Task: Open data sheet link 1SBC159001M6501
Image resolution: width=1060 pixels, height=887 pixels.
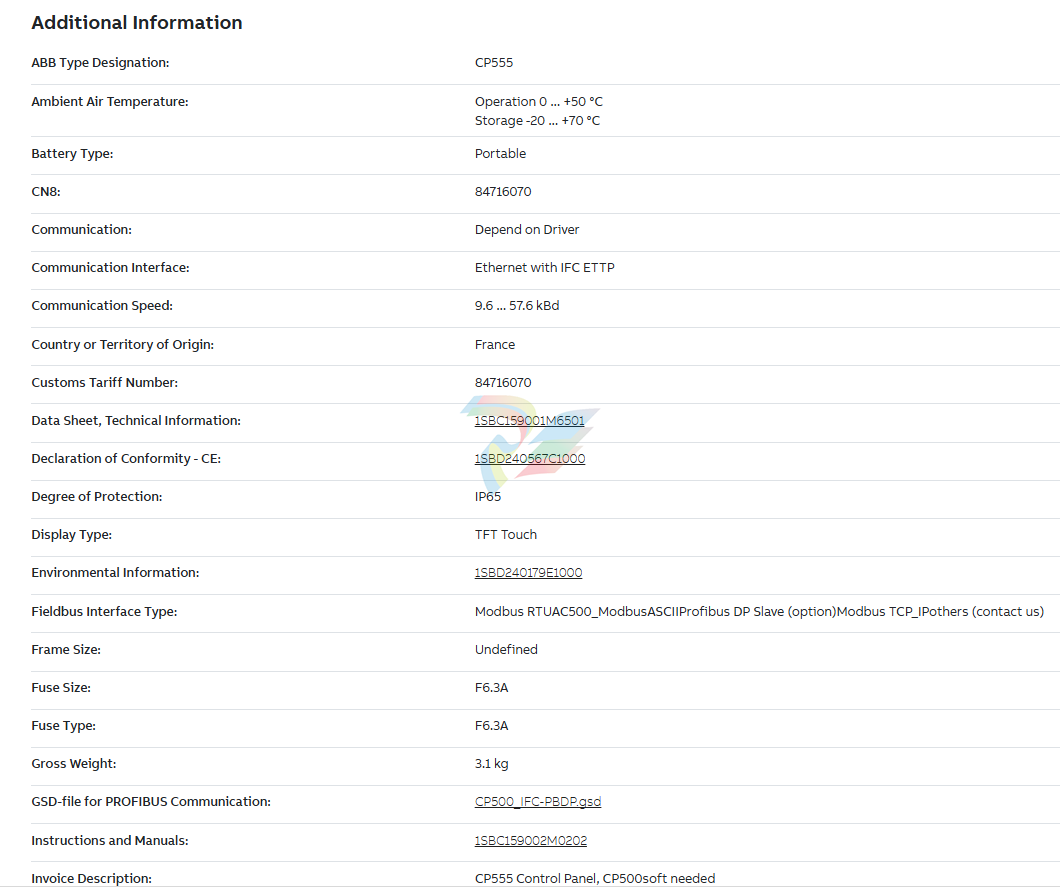Action: point(529,421)
